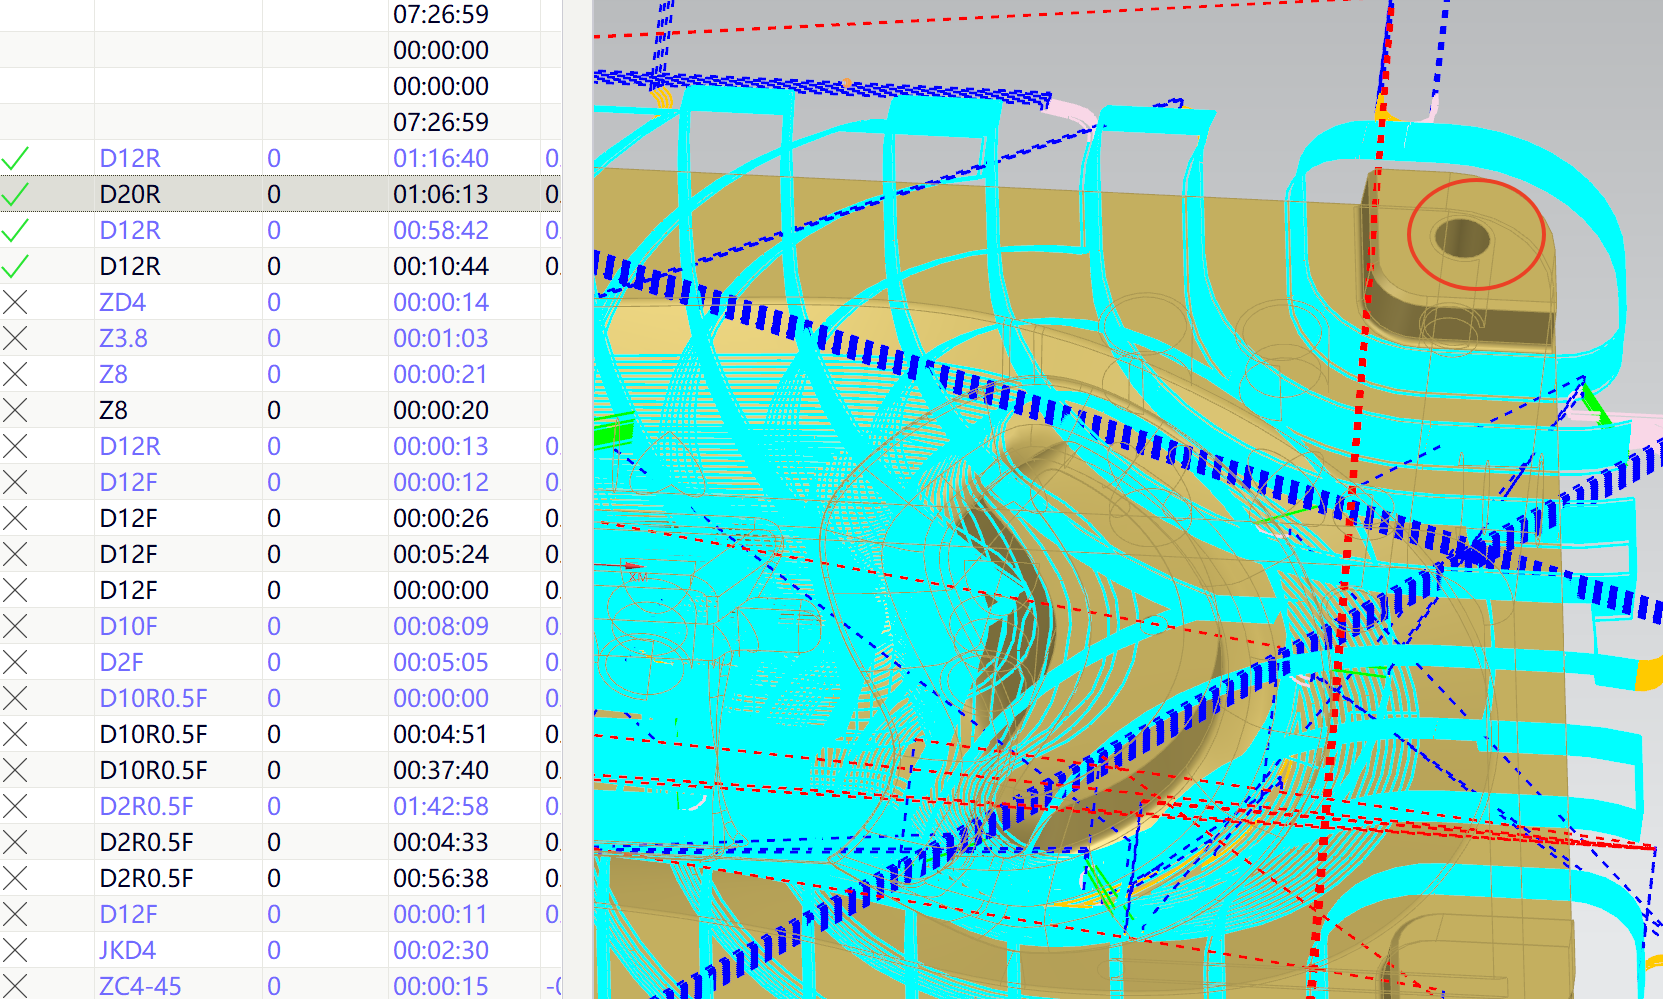
Task: Click the X status icon beside D10F
Action: pyautogui.click(x=15, y=626)
